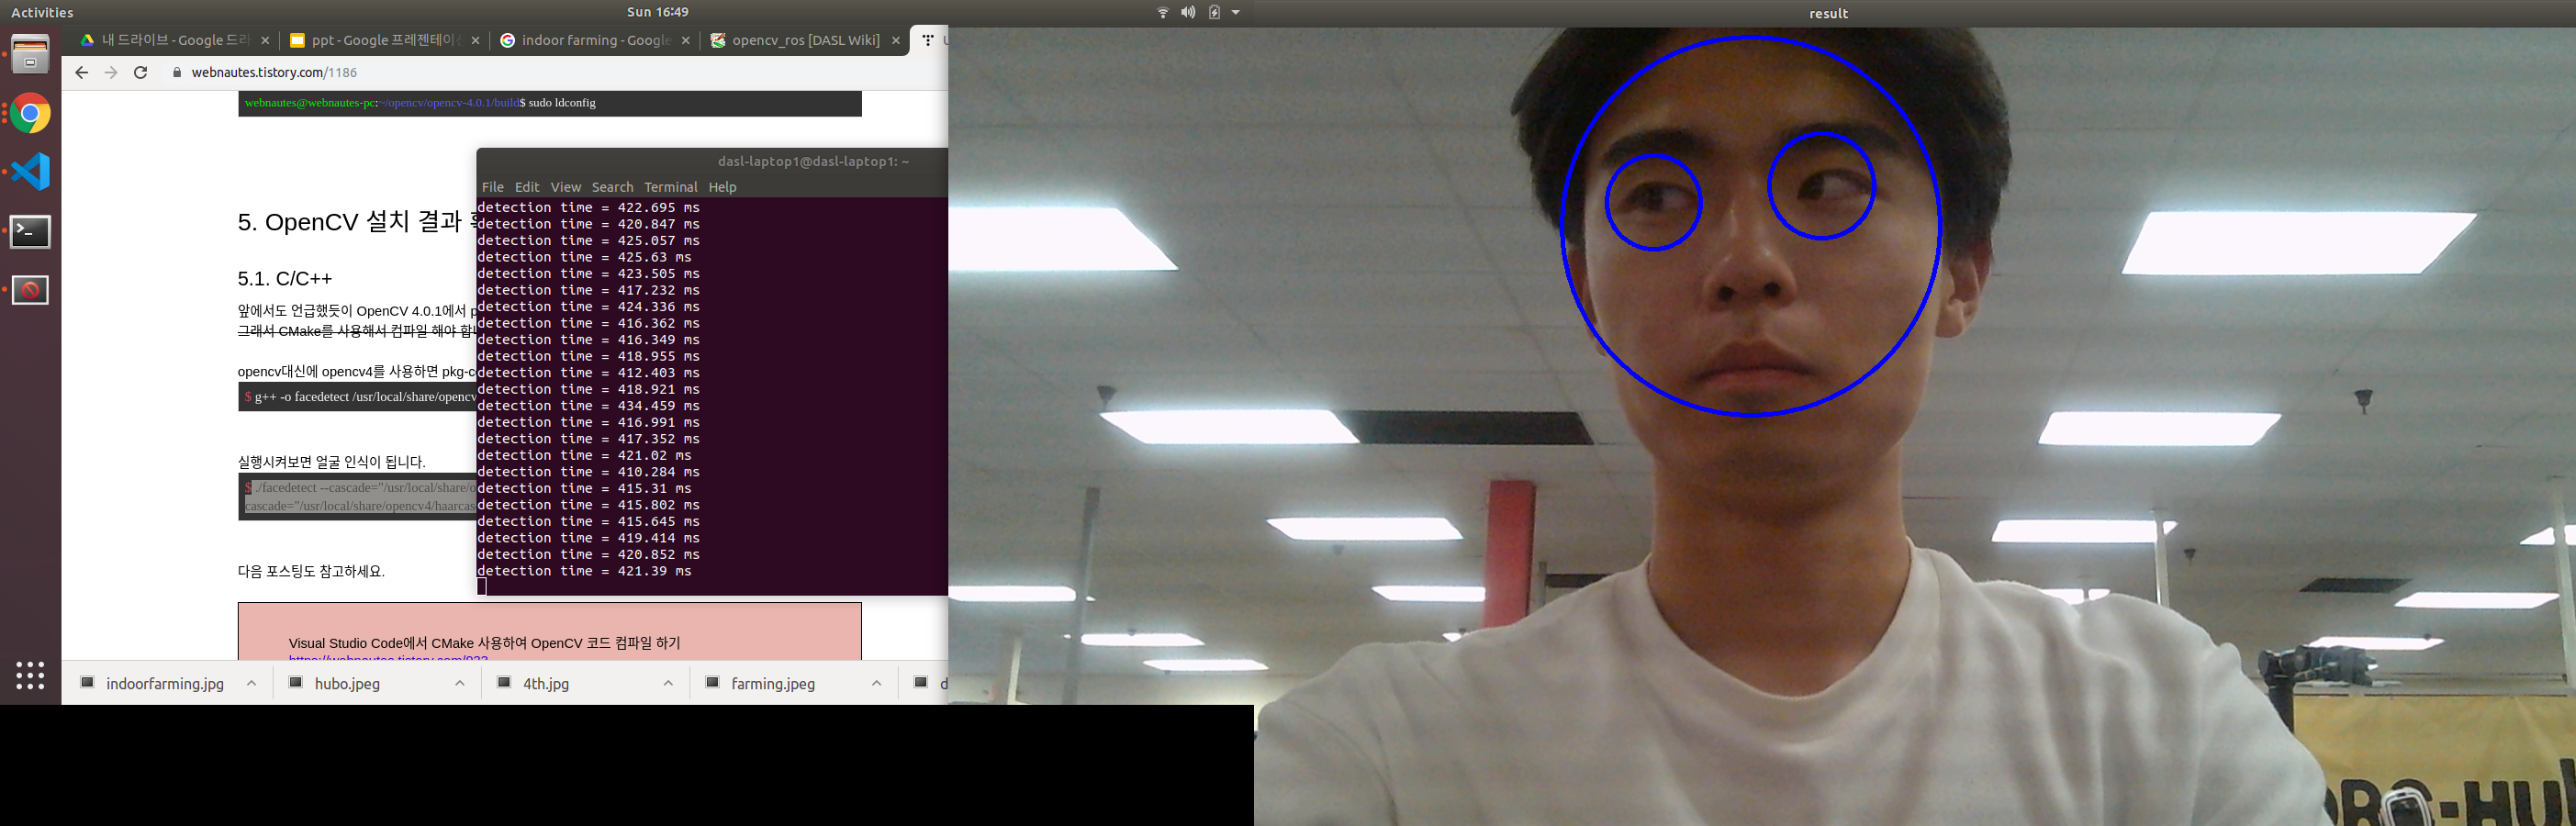The height and width of the screenshot is (826, 2576).
Task: Click line 'detection time = 410.284 ms'
Action: pos(588,472)
